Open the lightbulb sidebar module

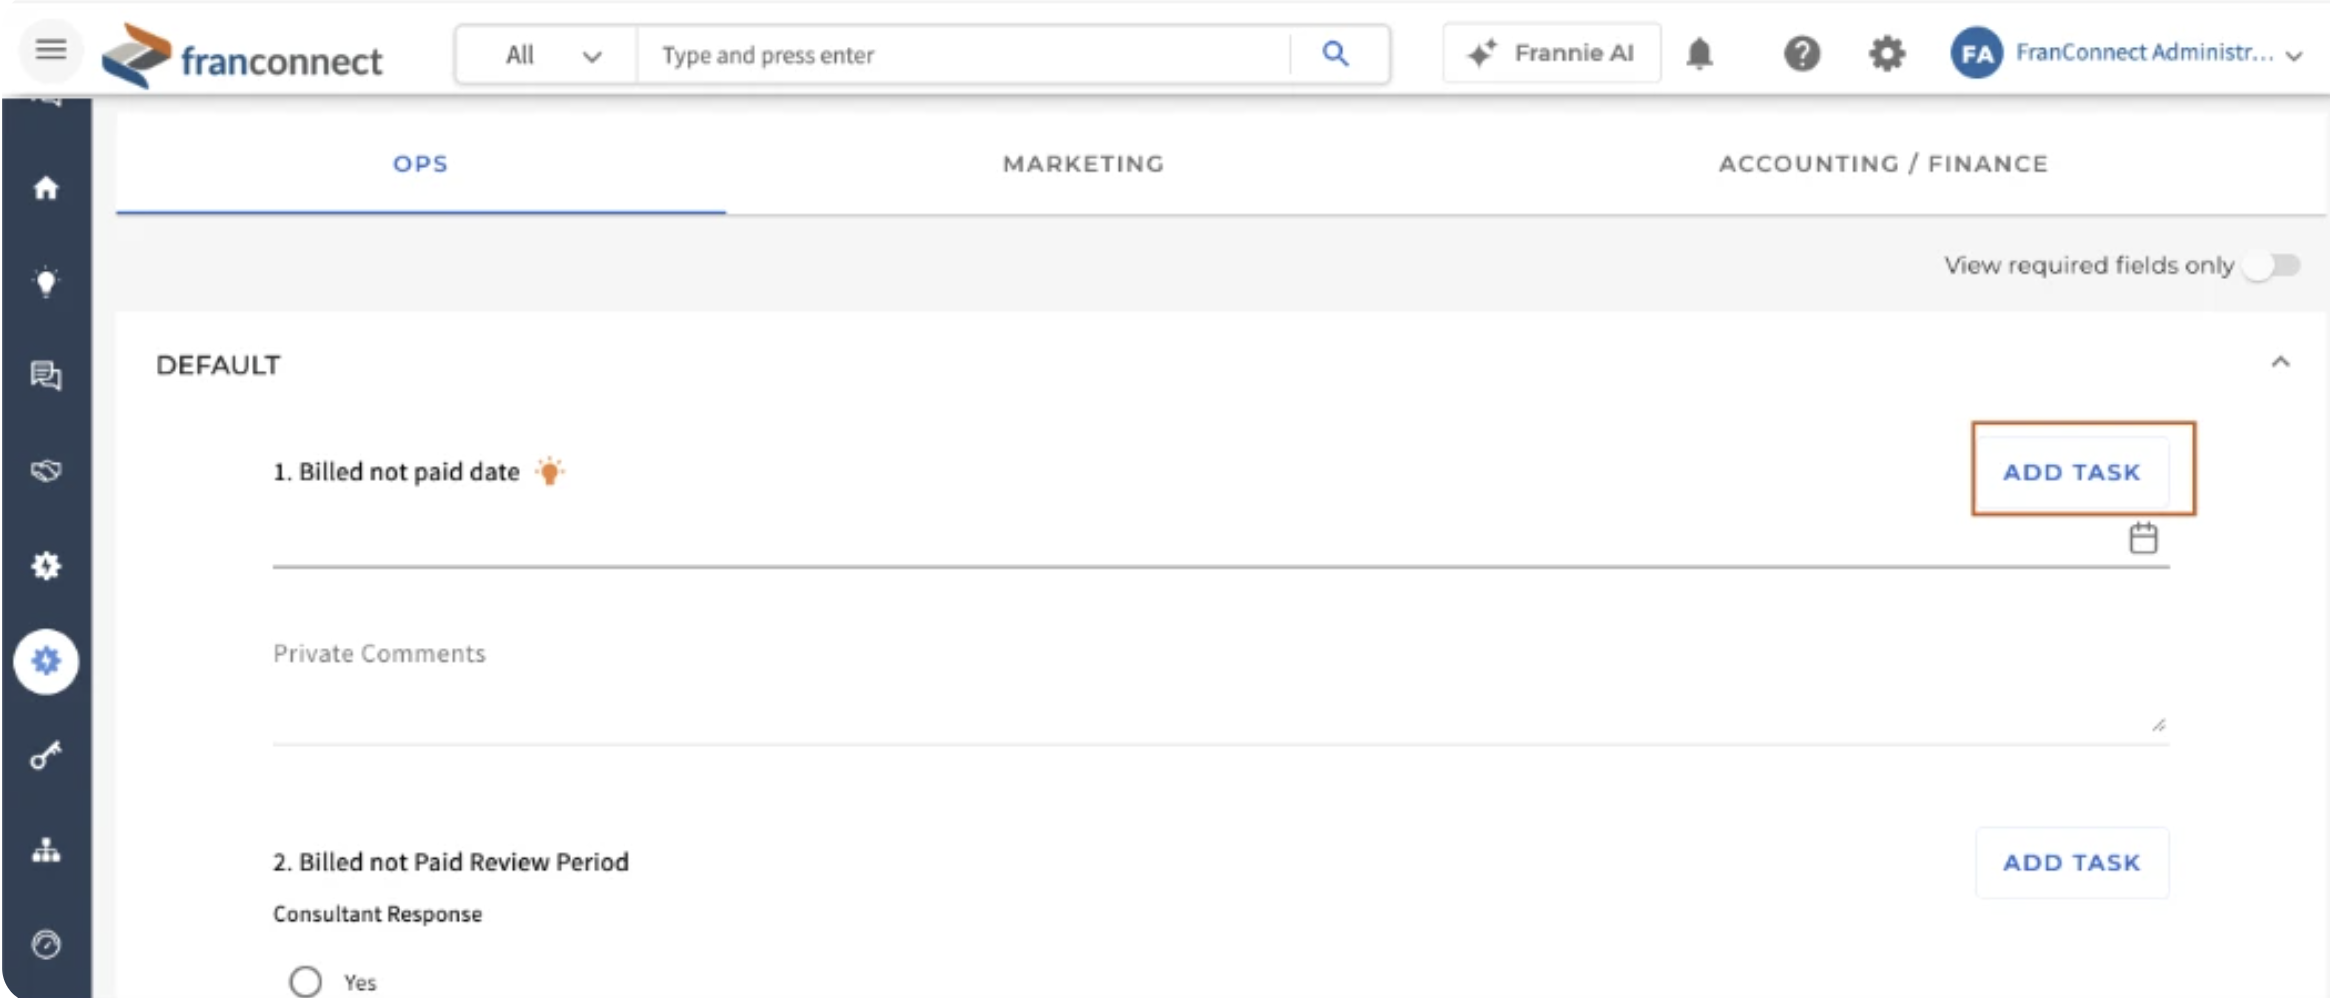click(x=46, y=282)
